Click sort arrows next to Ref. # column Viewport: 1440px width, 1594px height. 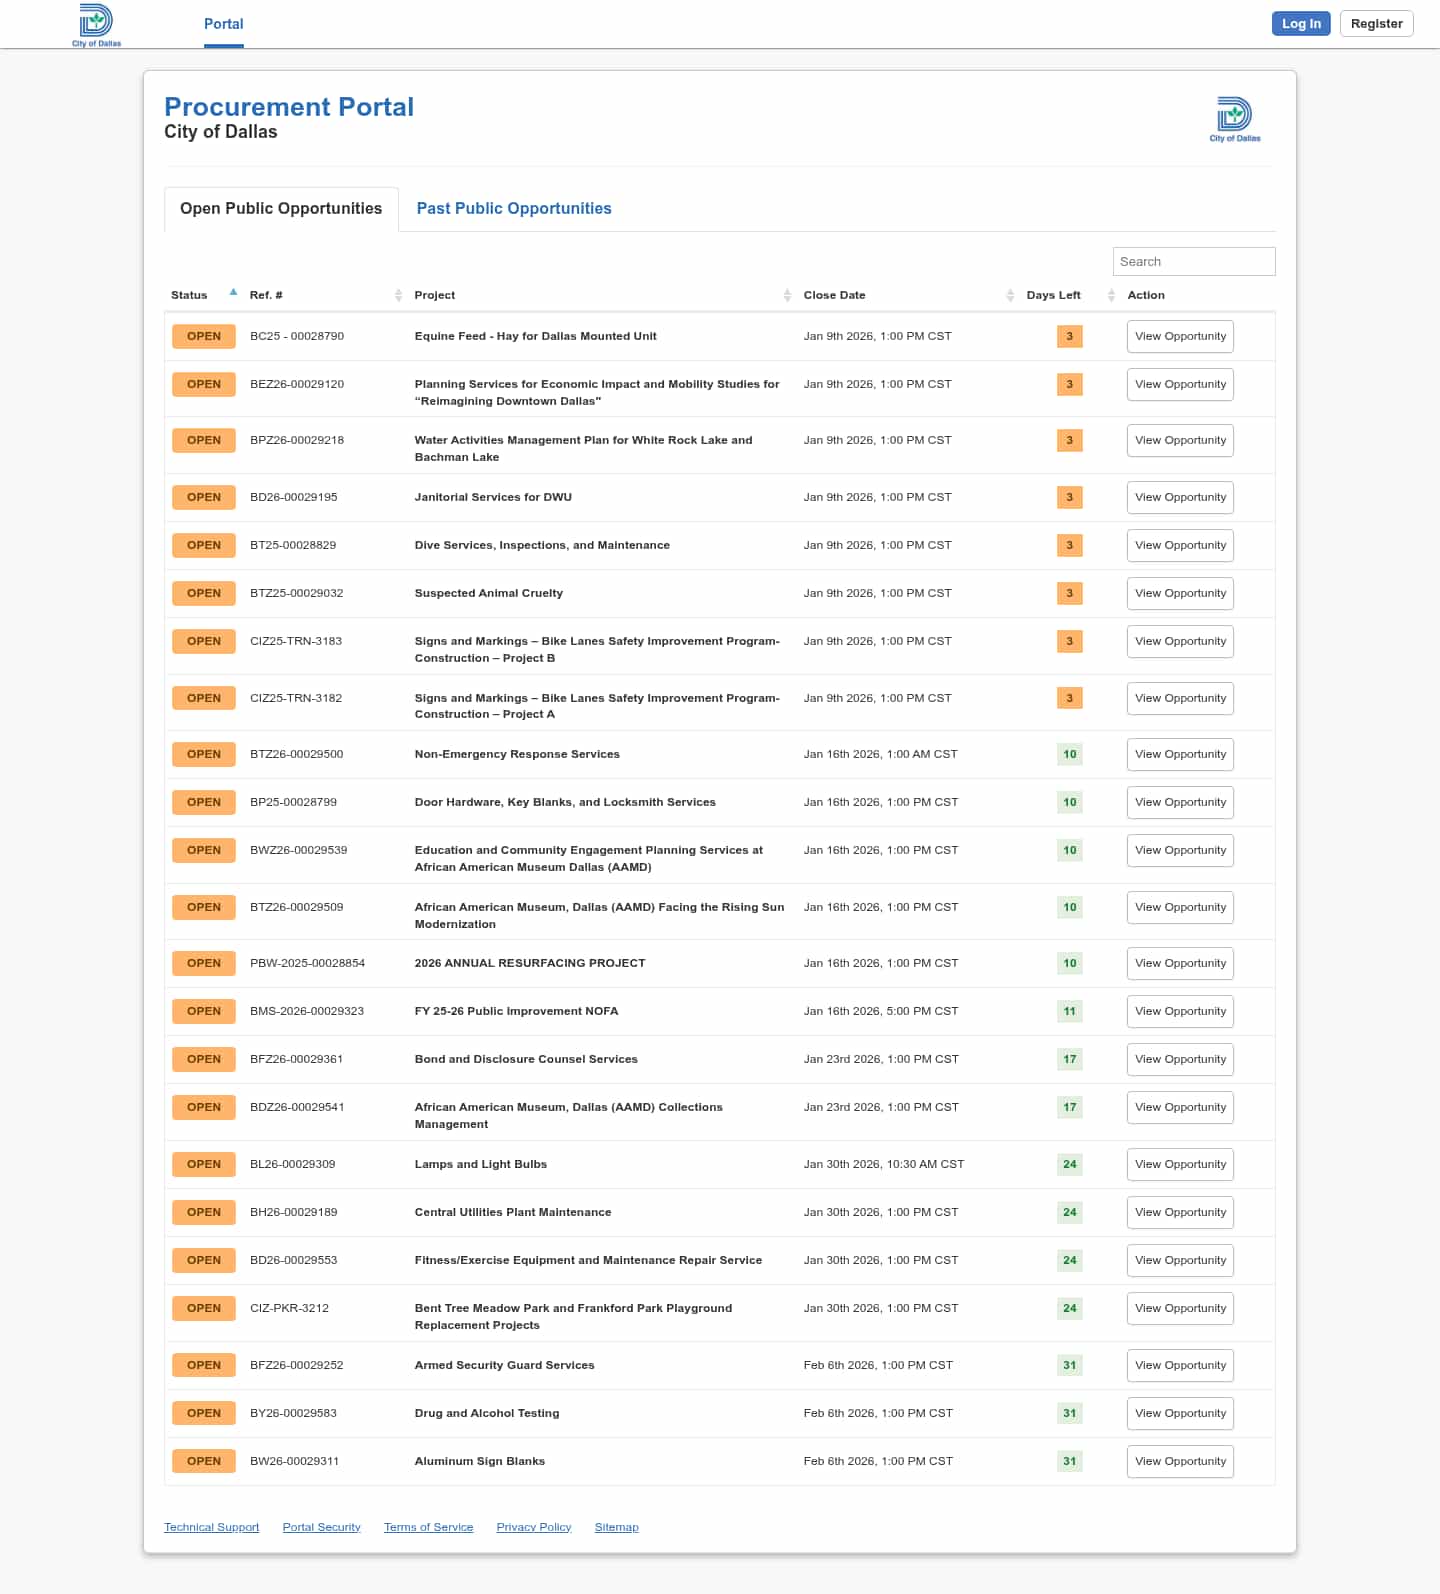click(x=398, y=295)
